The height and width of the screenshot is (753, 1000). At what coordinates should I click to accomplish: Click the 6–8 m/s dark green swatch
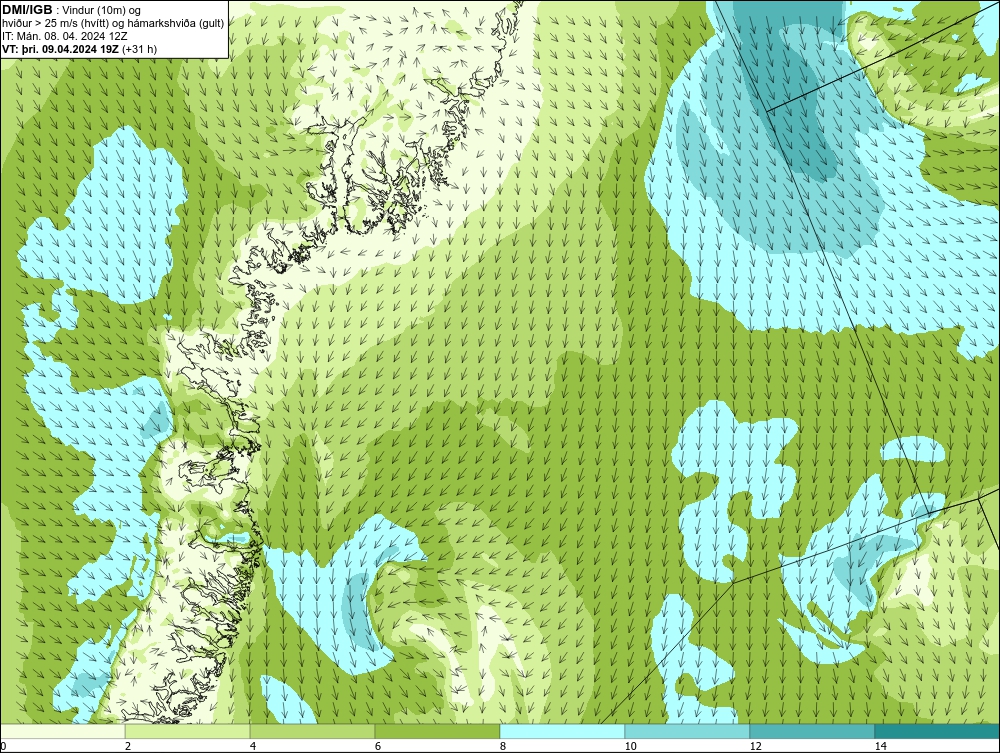pos(438,731)
